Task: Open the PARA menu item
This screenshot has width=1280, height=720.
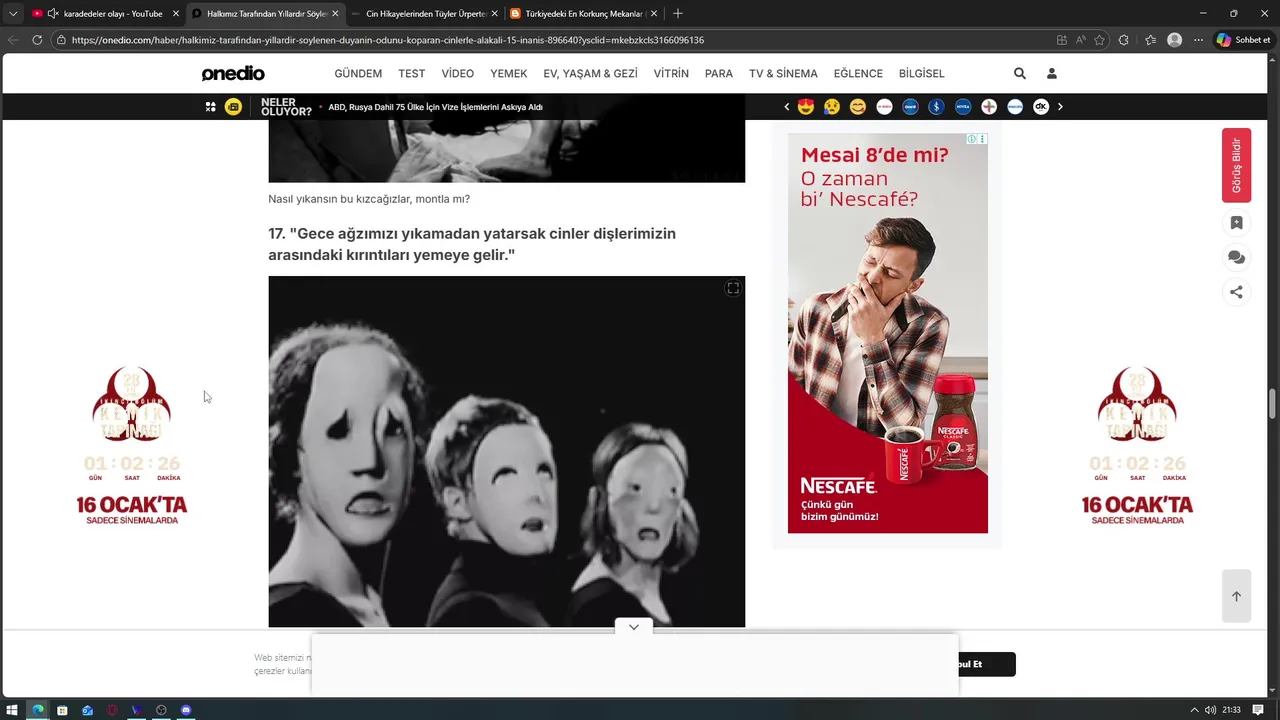Action: [719, 73]
